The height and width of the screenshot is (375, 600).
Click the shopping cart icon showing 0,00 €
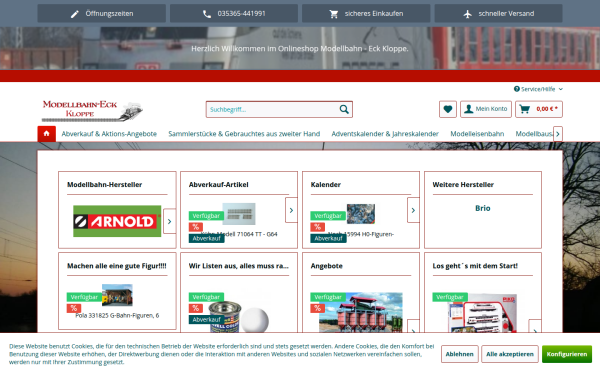point(525,109)
